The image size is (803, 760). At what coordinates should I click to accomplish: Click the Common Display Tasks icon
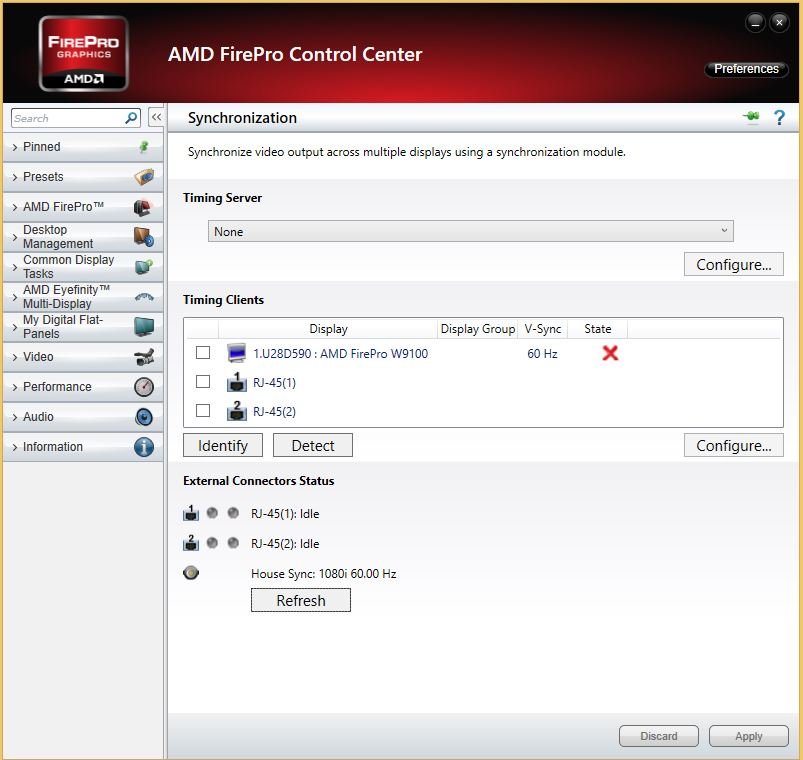pyautogui.click(x=144, y=267)
